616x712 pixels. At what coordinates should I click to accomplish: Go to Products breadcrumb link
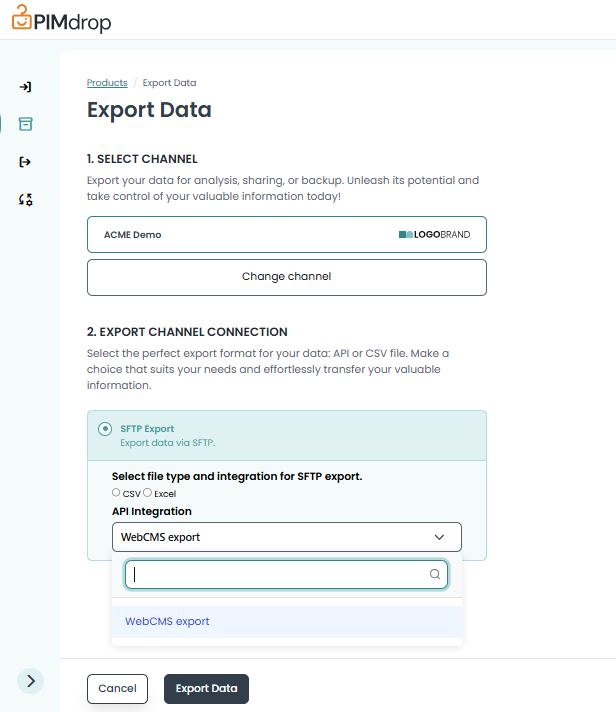[107, 83]
